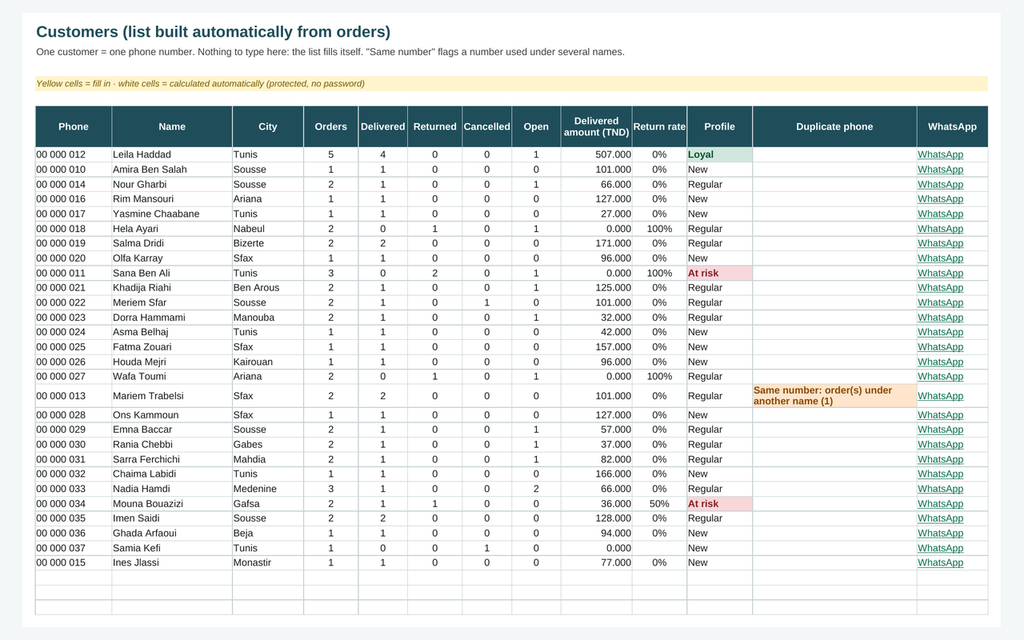1024x640 pixels.
Task: Select the delivered amount 171.000
Action: 596,243
